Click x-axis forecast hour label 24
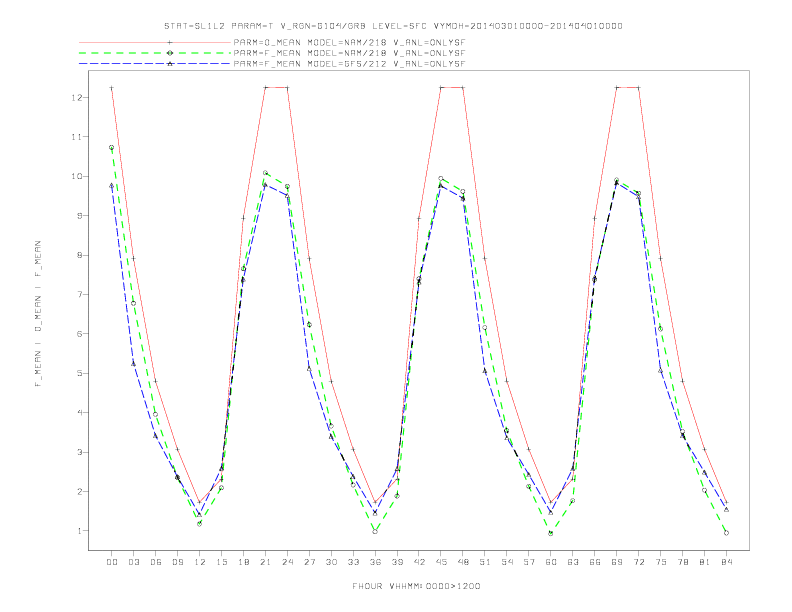Viewport: 792px width, 612px height. tap(287, 562)
